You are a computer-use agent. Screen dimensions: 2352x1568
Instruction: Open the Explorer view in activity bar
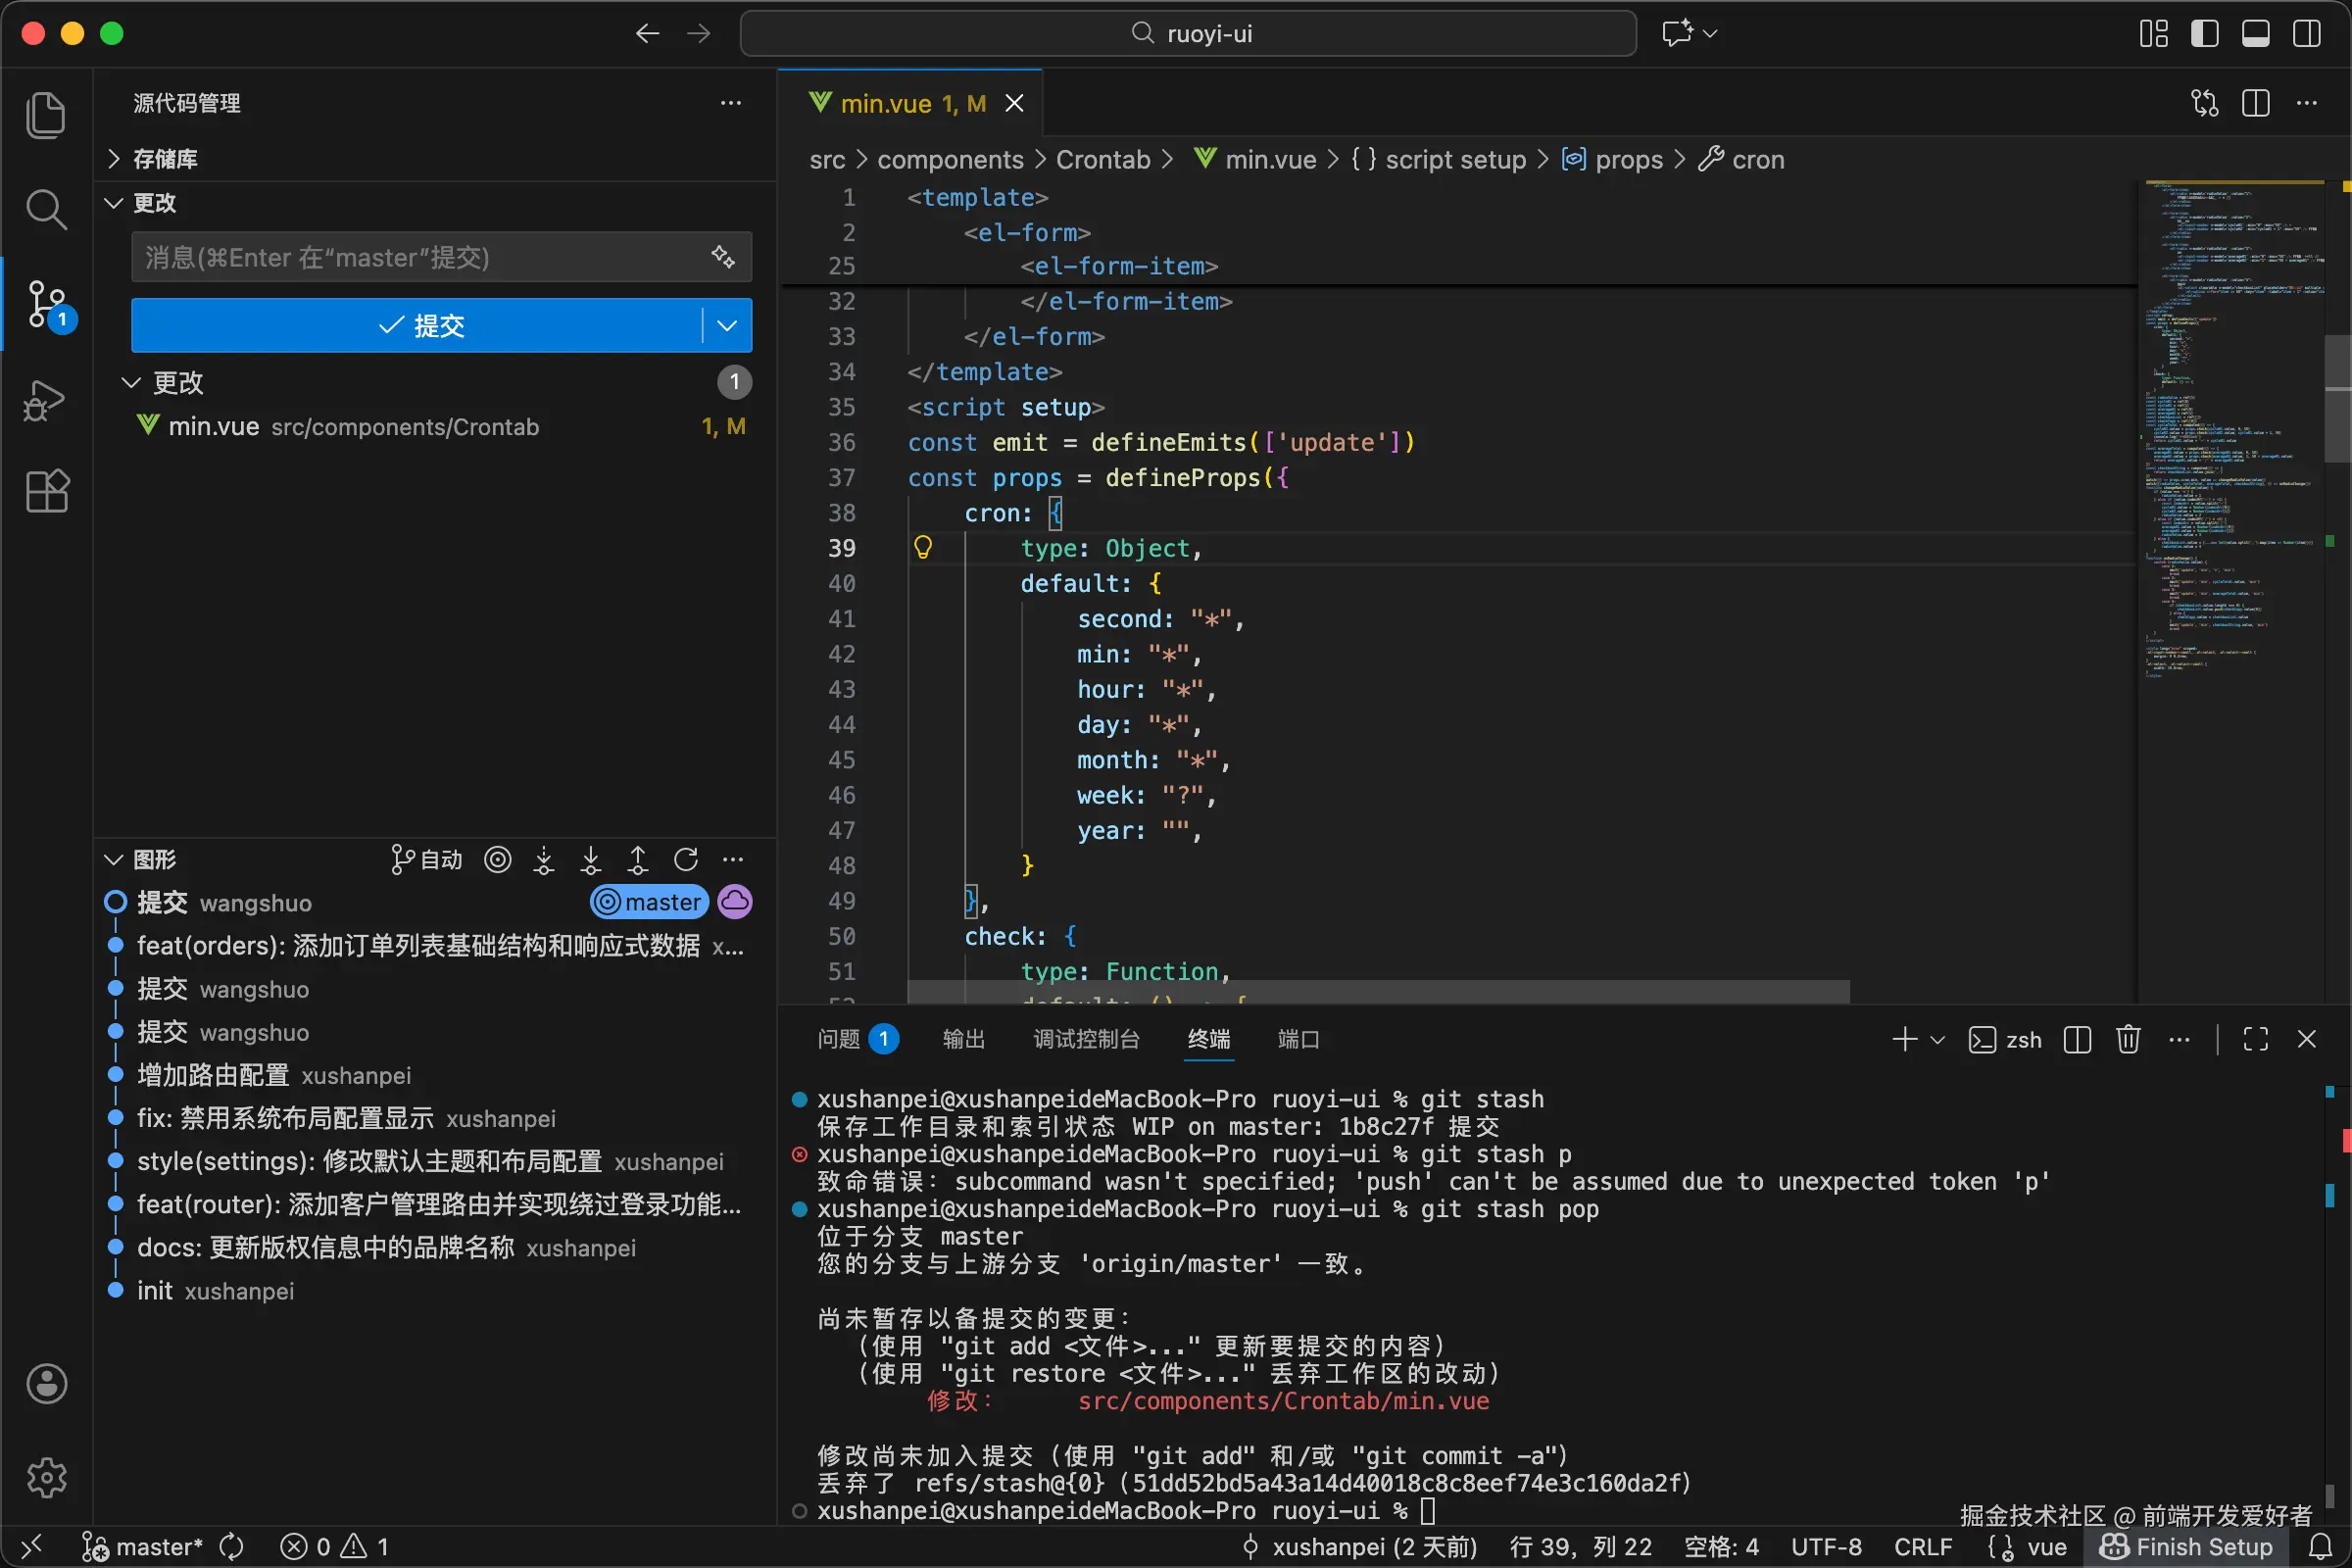tap(46, 115)
